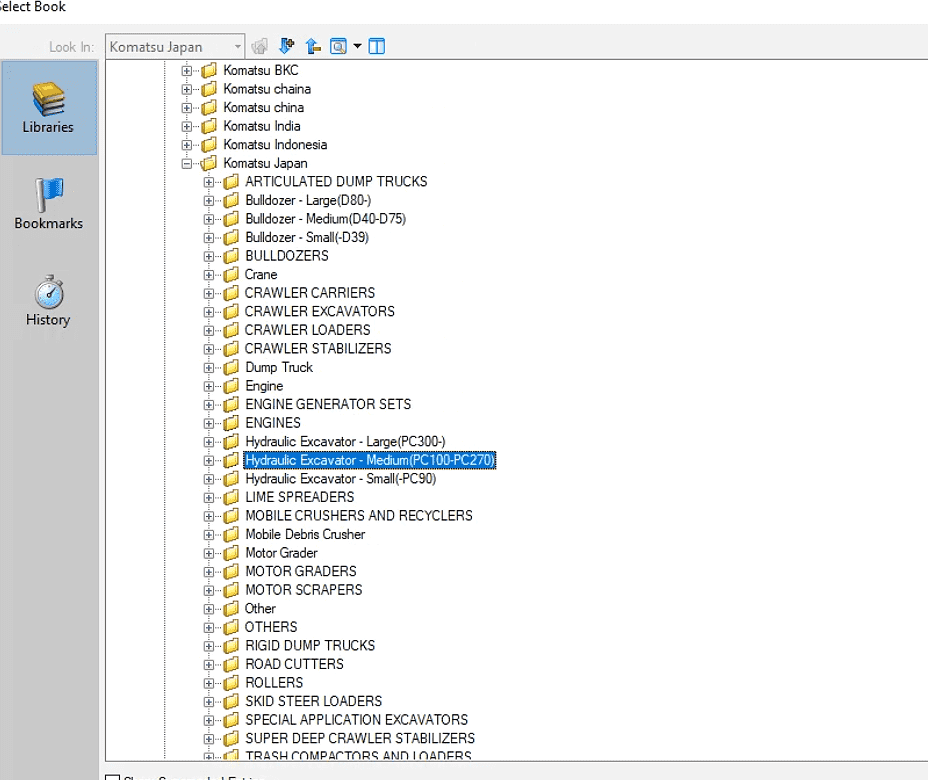
Task: Expand the CRAWLER EXCAVATORS node
Action: pyautogui.click(x=209, y=312)
